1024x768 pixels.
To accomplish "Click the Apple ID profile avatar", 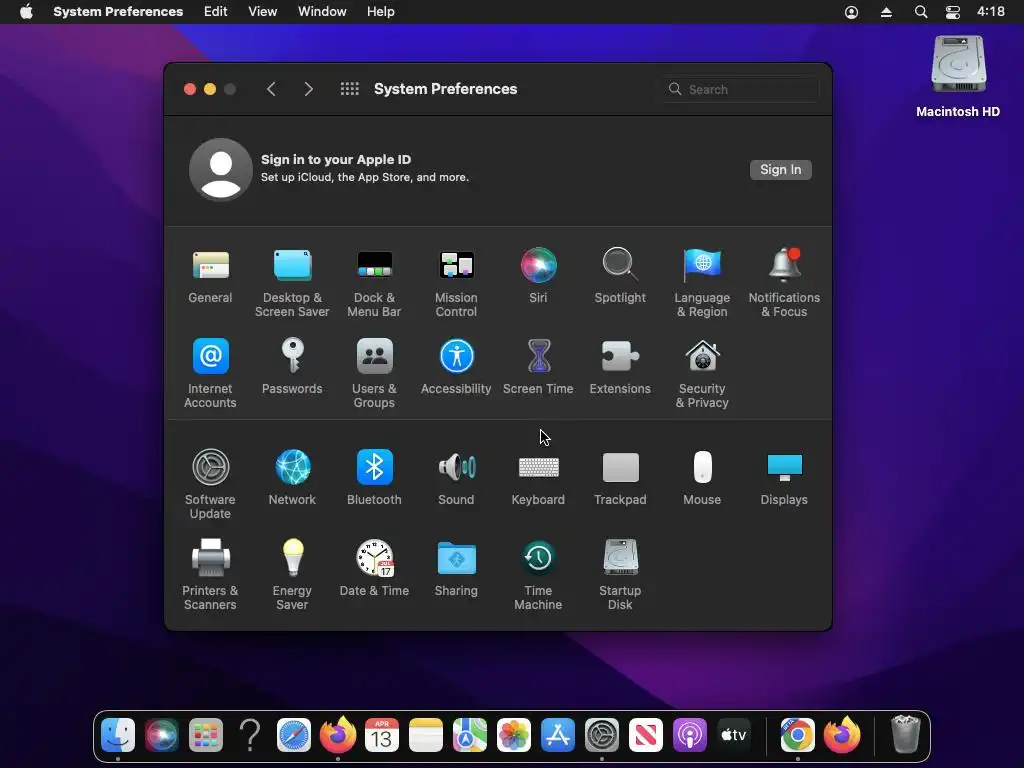I will coord(221,170).
